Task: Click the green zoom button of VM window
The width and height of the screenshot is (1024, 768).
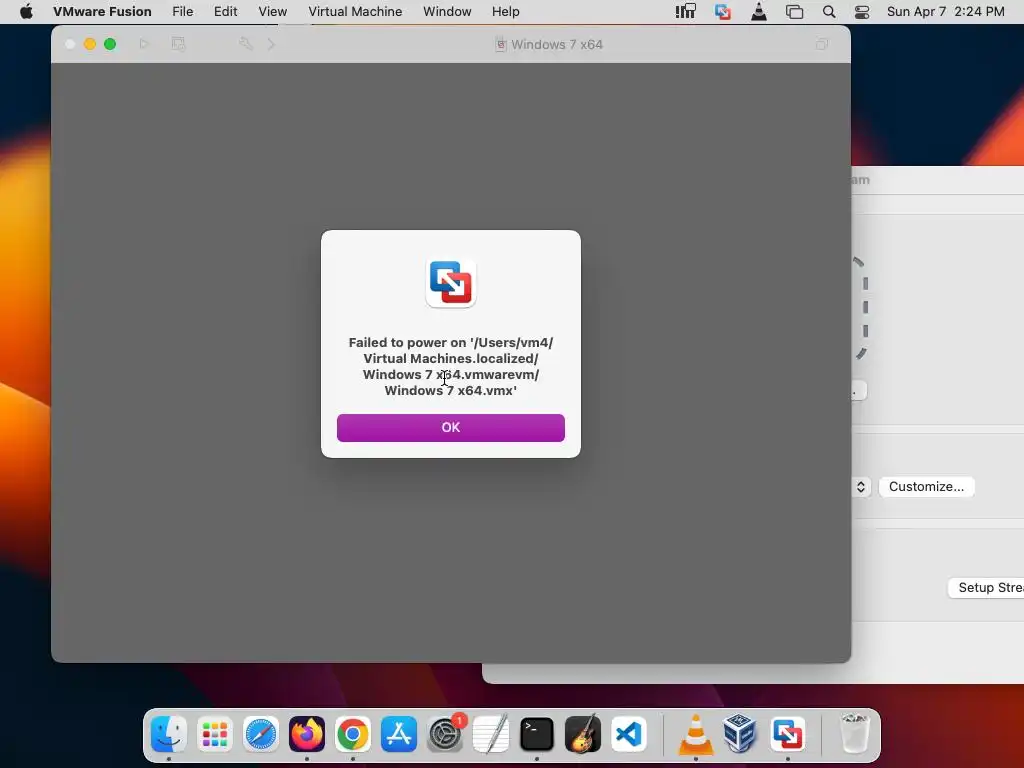Action: coord(110,44)
